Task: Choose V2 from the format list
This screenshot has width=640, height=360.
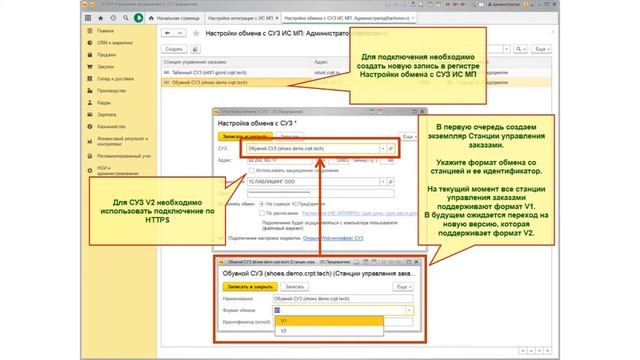Action: click(x=329, y=331)
